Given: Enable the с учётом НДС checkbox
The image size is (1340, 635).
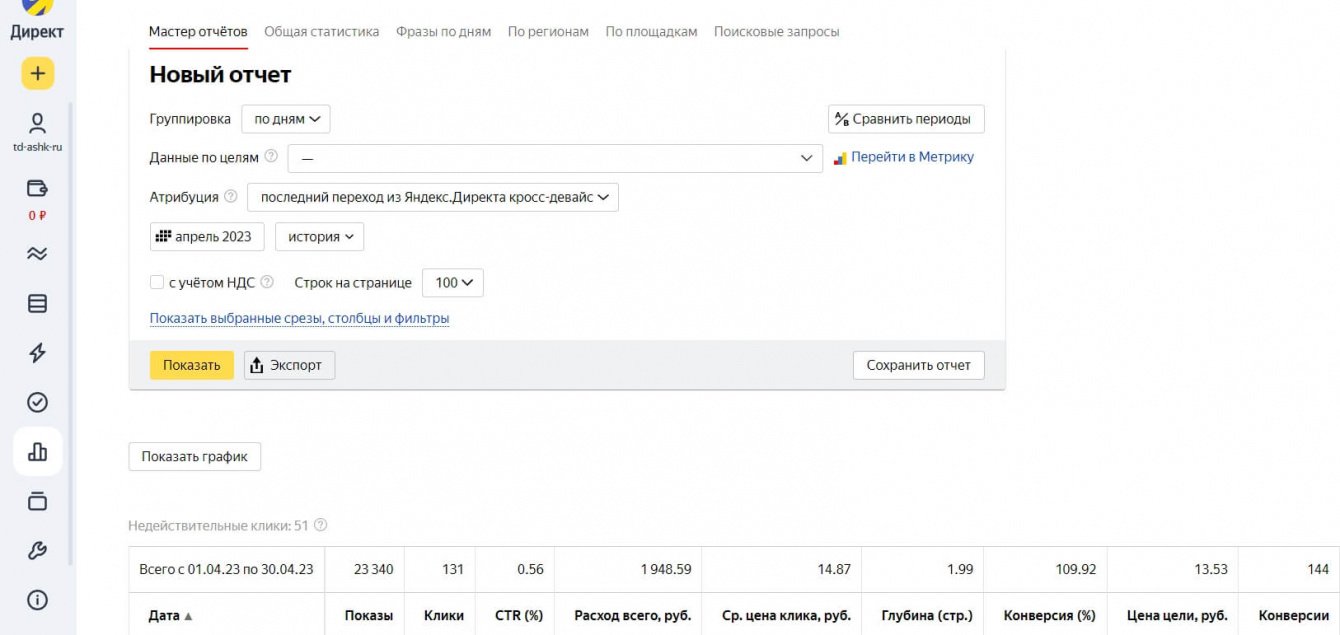Looking at the screenshot, I should pyautogui.click(x=157, y=283).
